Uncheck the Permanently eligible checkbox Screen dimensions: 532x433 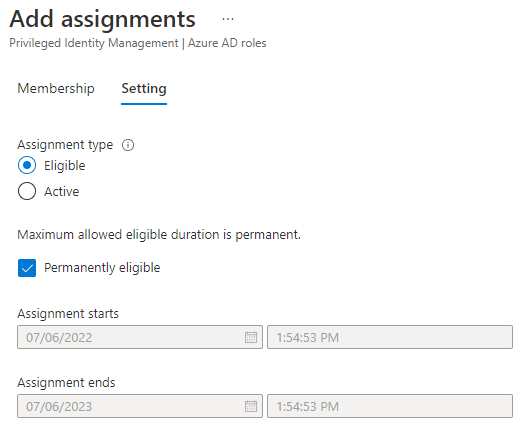[27, 268]
